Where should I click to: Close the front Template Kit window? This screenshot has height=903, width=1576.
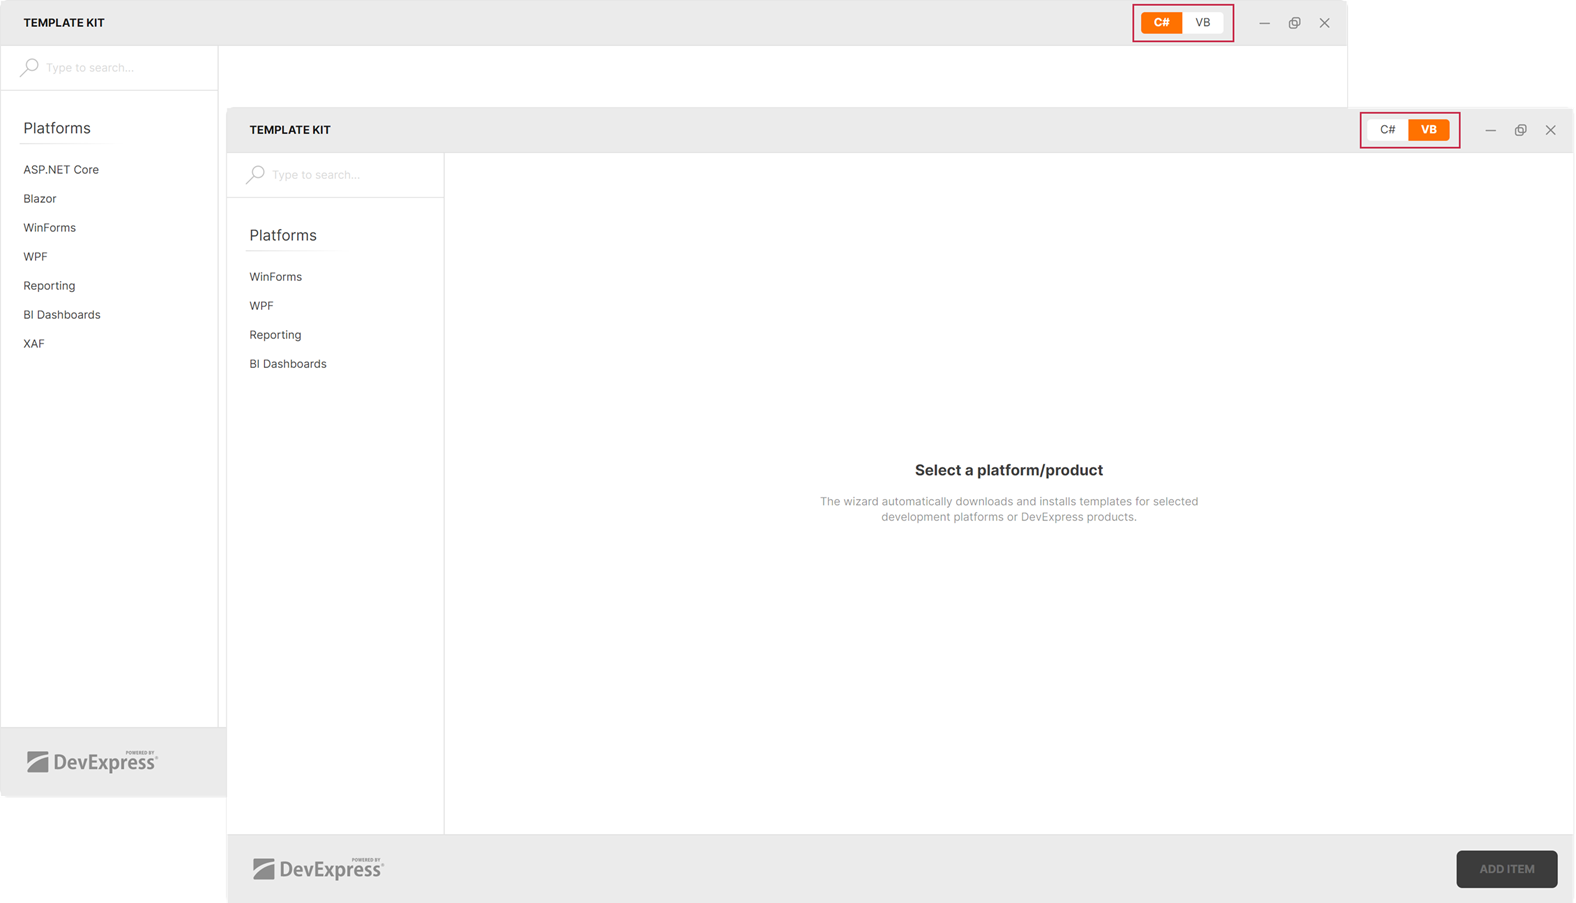(x=1551, y=130)
